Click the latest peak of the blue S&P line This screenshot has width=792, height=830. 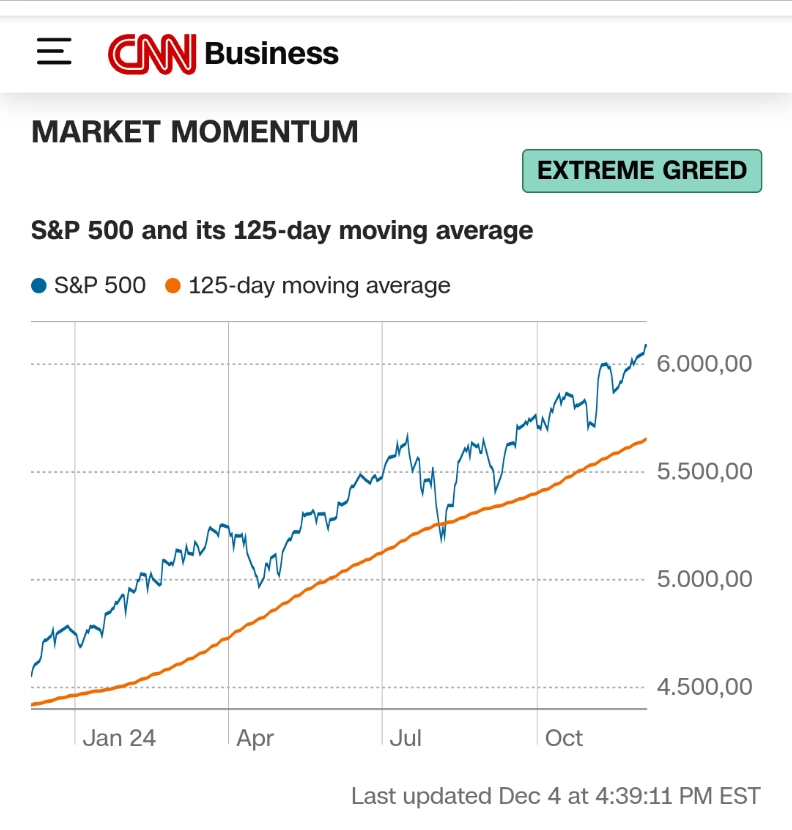click(x=645, y=346)
